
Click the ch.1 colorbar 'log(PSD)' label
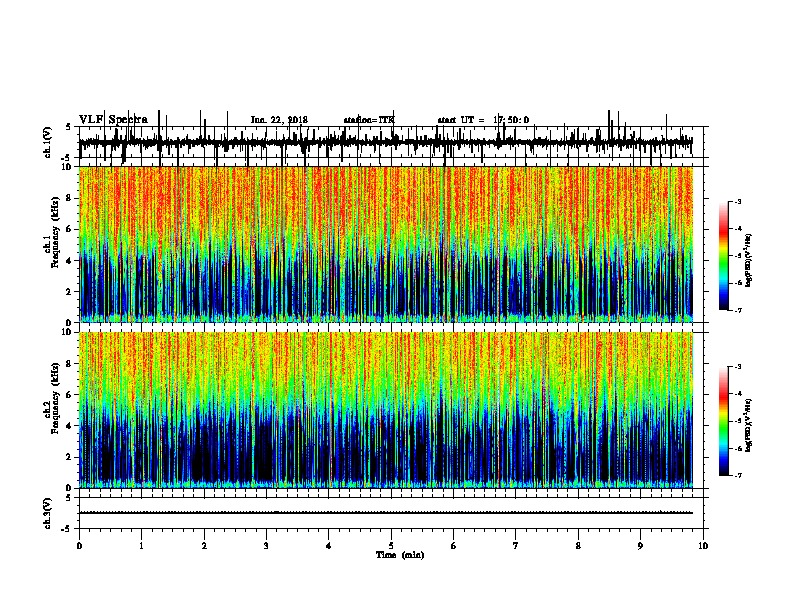click(749, 261)
